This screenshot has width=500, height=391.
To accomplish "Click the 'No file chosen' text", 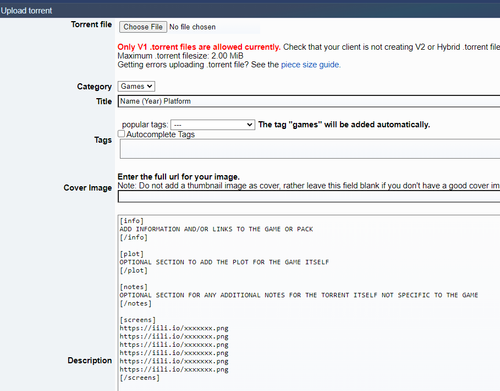I will [x=192, y=27].
